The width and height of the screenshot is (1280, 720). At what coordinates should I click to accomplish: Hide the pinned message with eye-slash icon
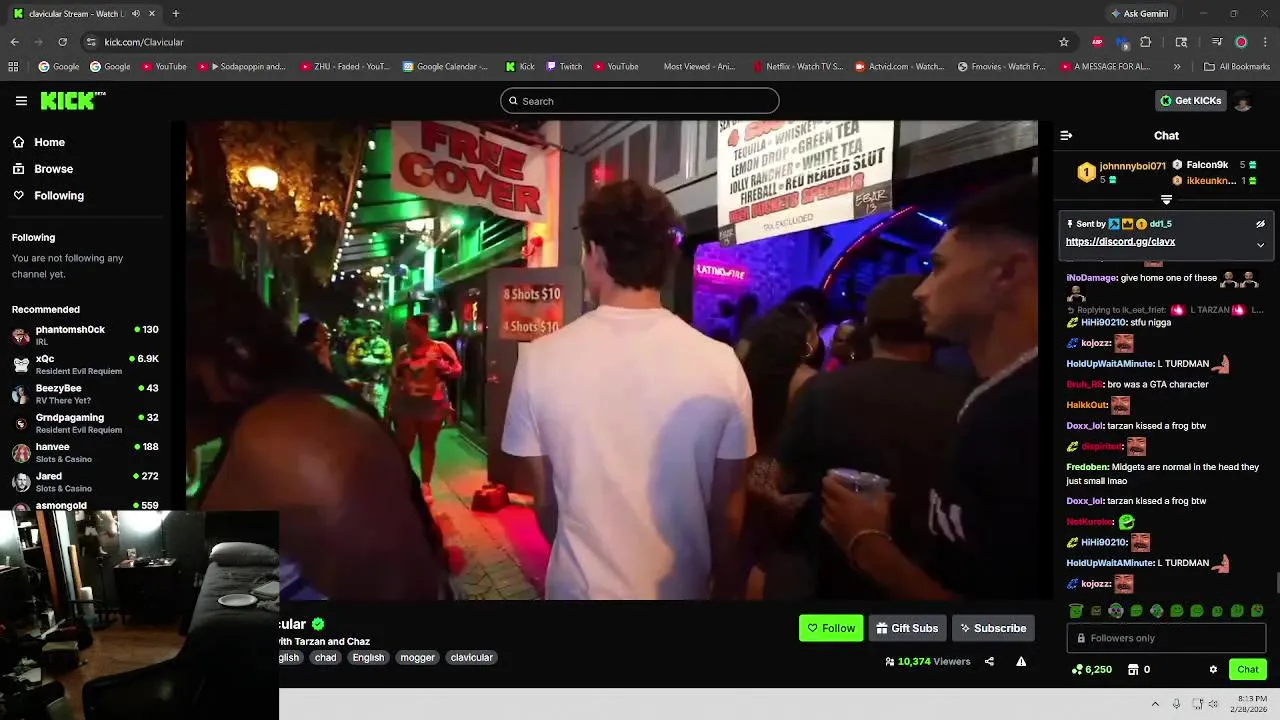point(1260,224)
